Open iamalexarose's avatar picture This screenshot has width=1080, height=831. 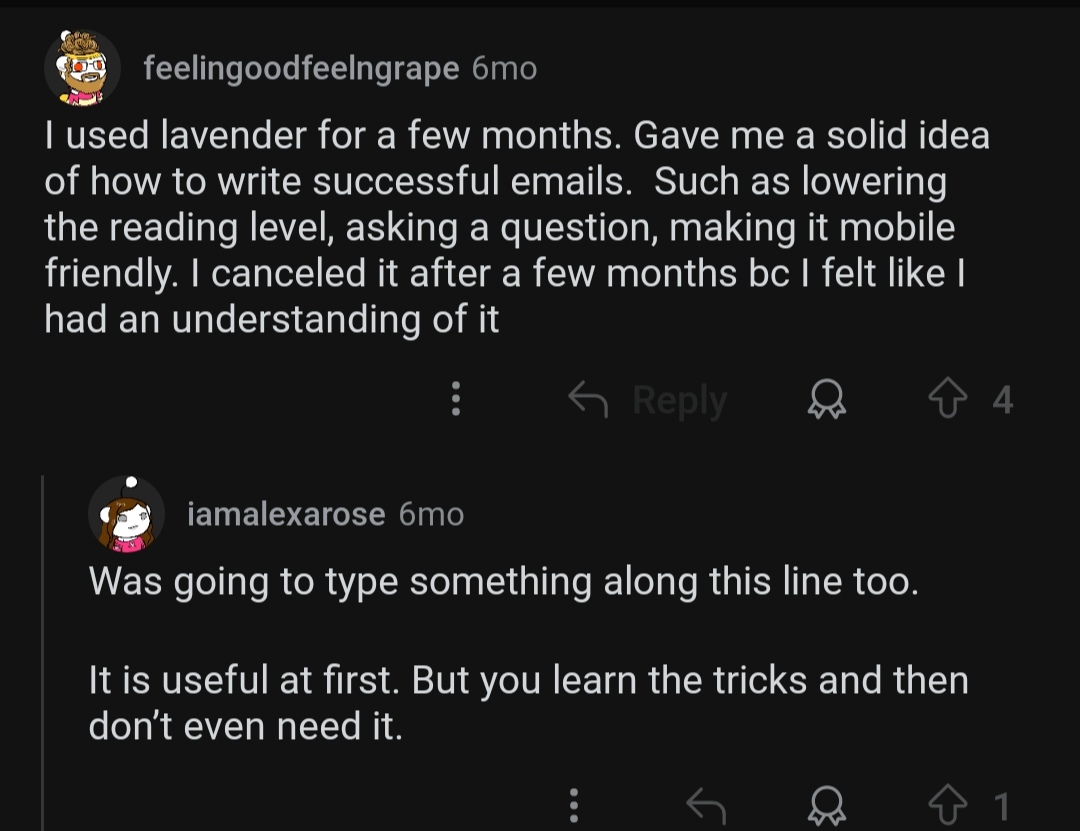[x=126, y=514]
